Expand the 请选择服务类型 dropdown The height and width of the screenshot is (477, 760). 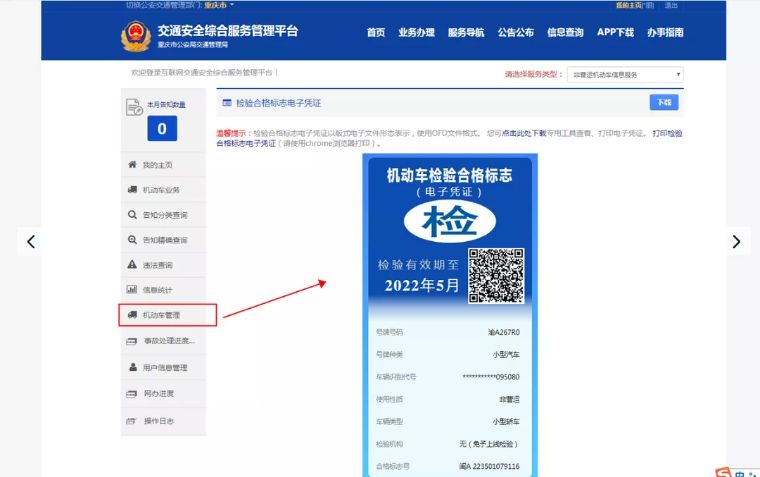(625, 75)
